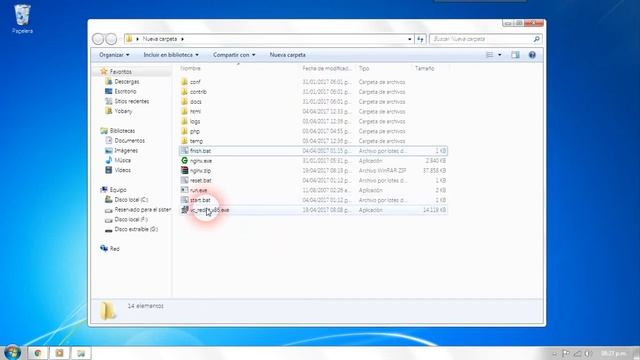Open the Organizar menu
640x360 pixels.
click(114, 55)
